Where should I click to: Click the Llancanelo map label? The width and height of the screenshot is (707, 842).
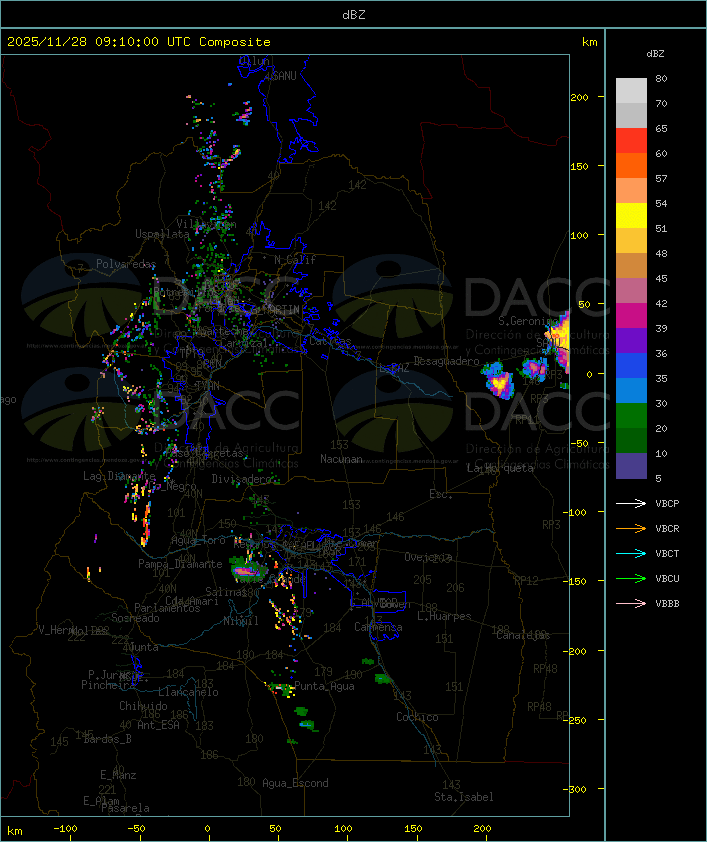tap(188, 692)
